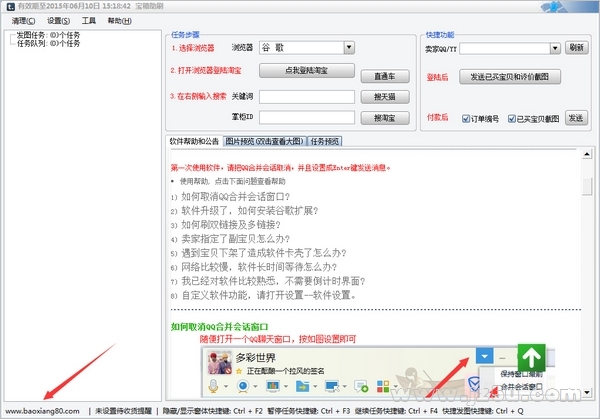Image resolution: width=600 pixels, height=419 pixels.
Task: Click the microphone voice-call icon in QQ illustration
Action: [x=214, y=386]
